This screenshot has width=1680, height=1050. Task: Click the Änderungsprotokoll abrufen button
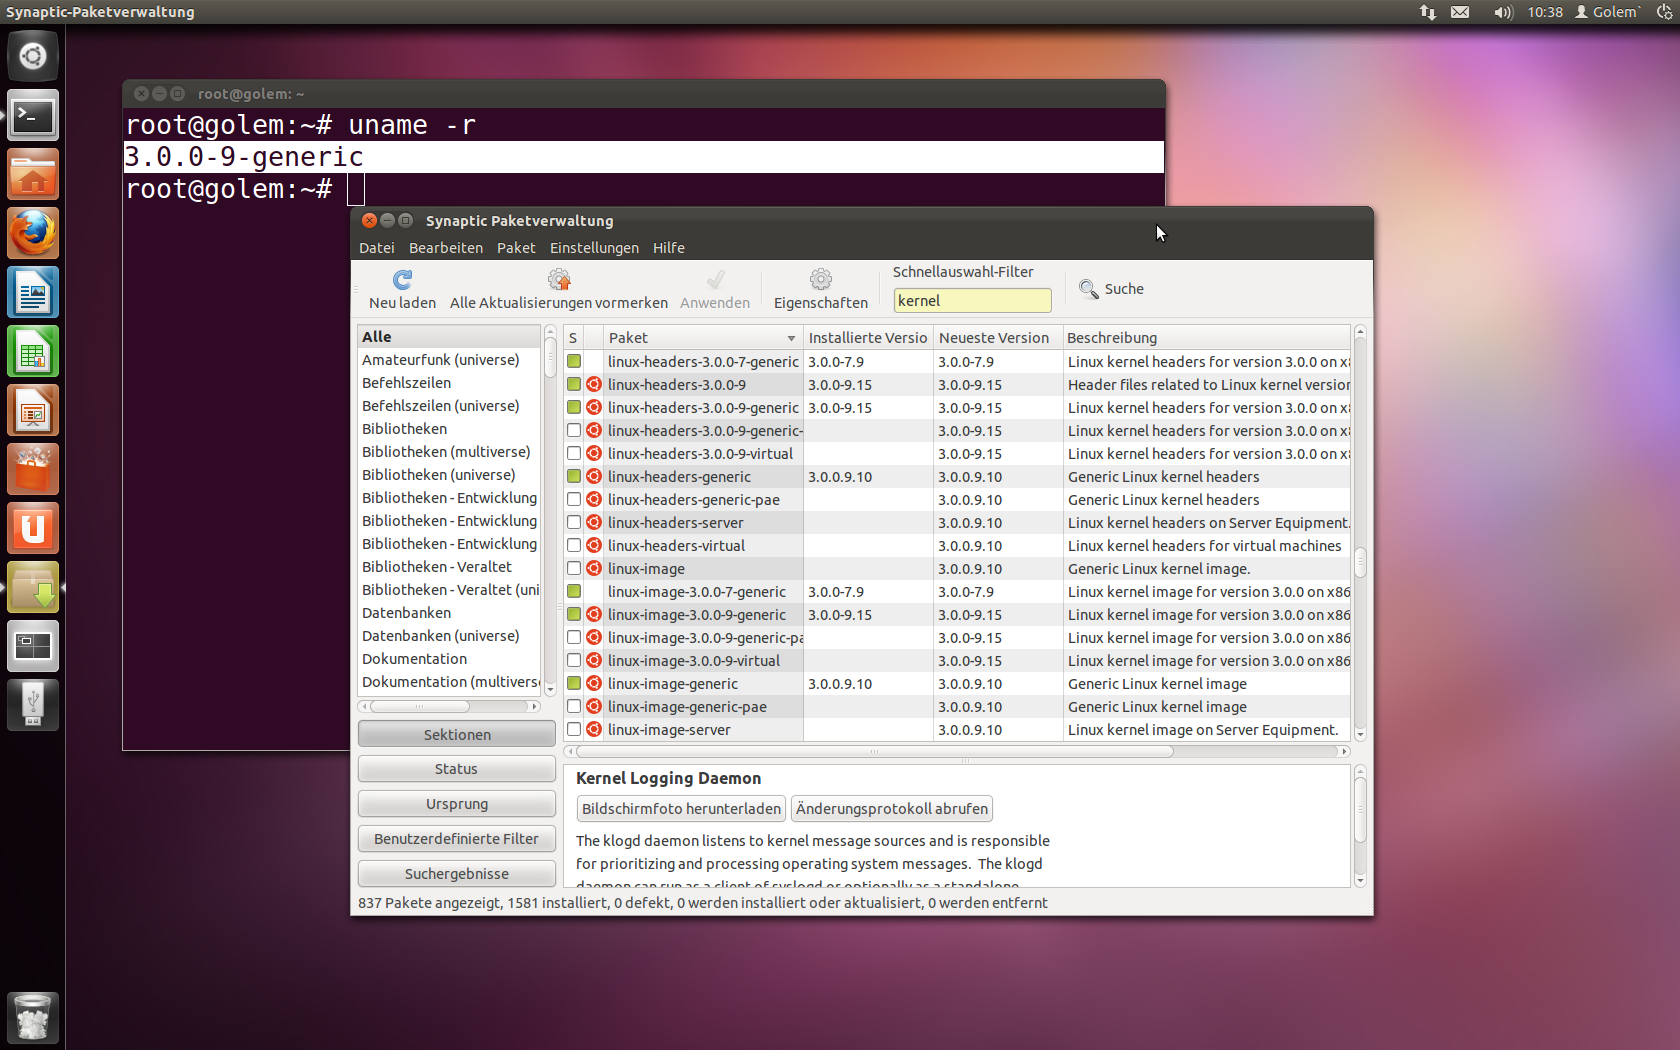(891, 808)
